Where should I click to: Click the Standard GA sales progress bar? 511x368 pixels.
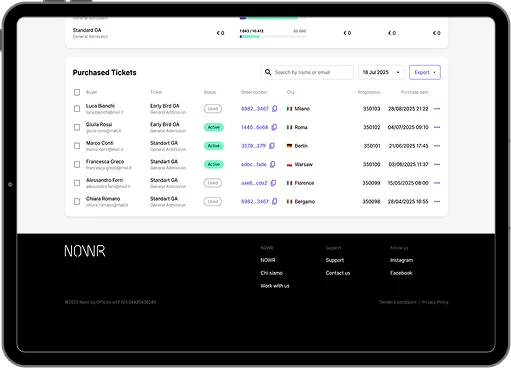(273, 37)
